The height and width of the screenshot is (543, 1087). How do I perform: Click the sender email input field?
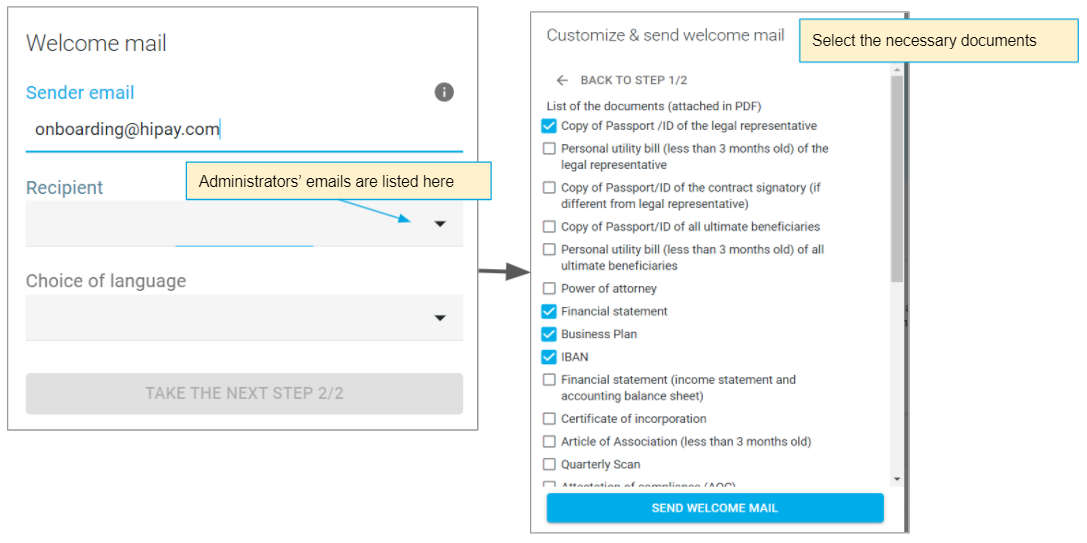(244, 129)
